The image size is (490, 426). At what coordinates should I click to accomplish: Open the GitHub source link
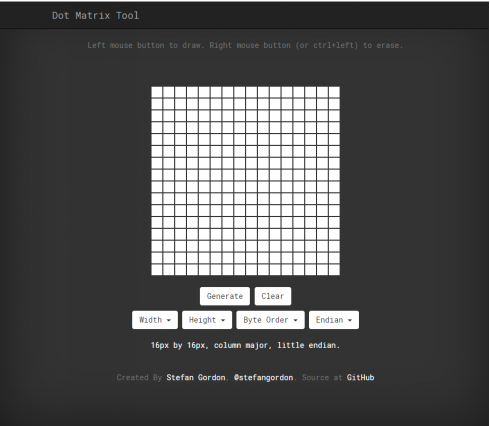pyautogui.click(x=360, y=377)
